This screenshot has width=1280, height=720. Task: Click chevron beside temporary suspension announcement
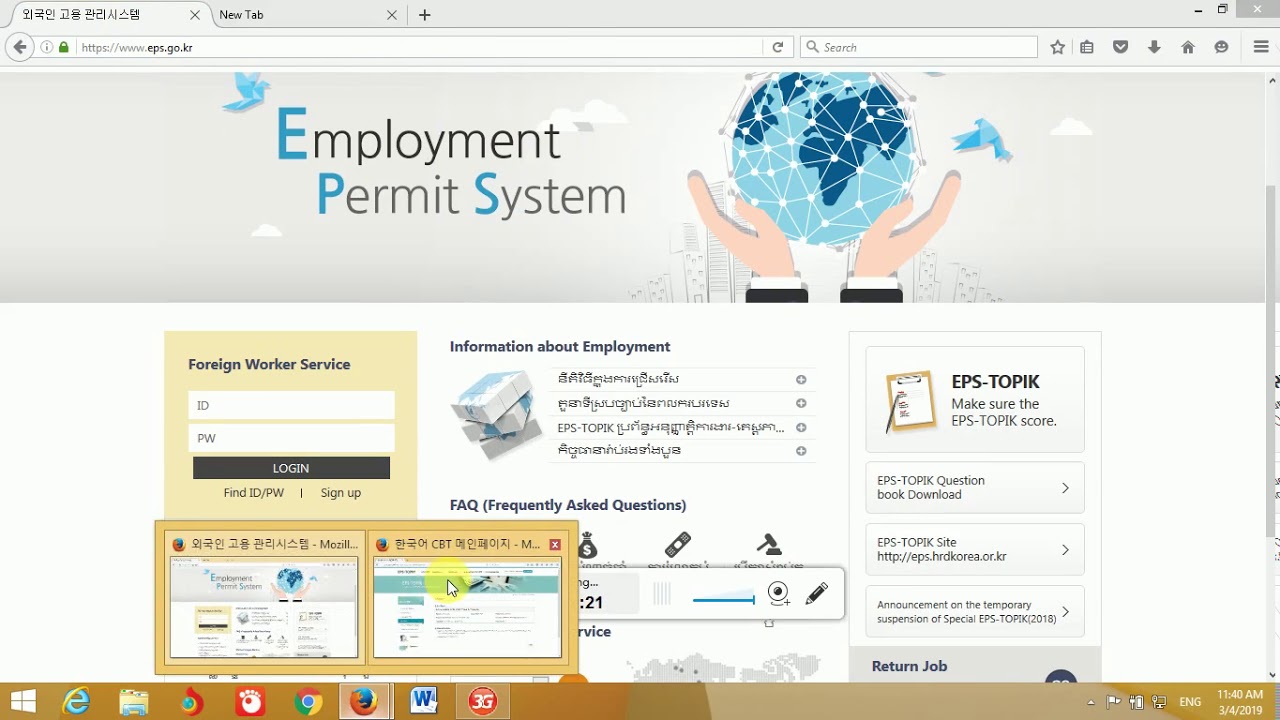coord(1065,612)
